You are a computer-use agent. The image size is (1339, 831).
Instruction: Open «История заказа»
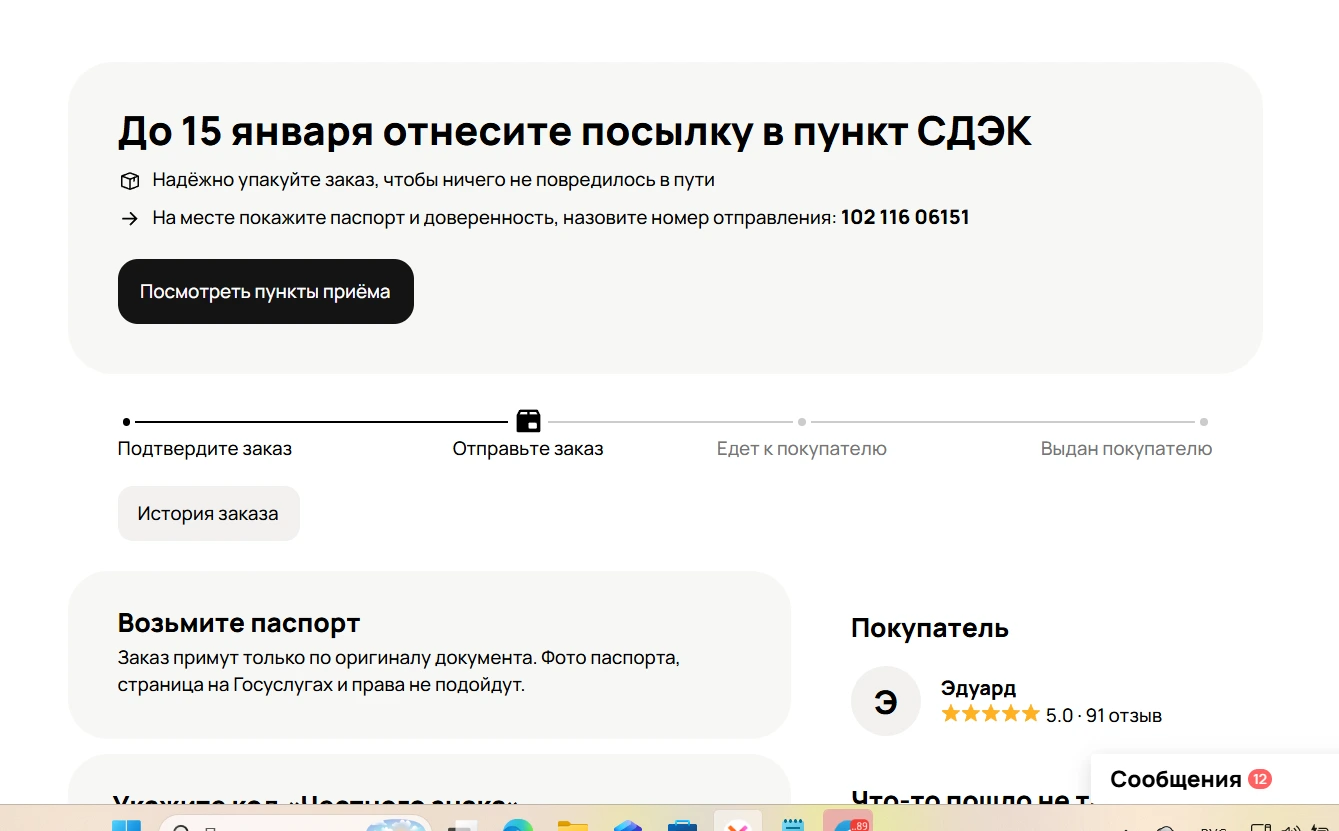click(209, 514)
